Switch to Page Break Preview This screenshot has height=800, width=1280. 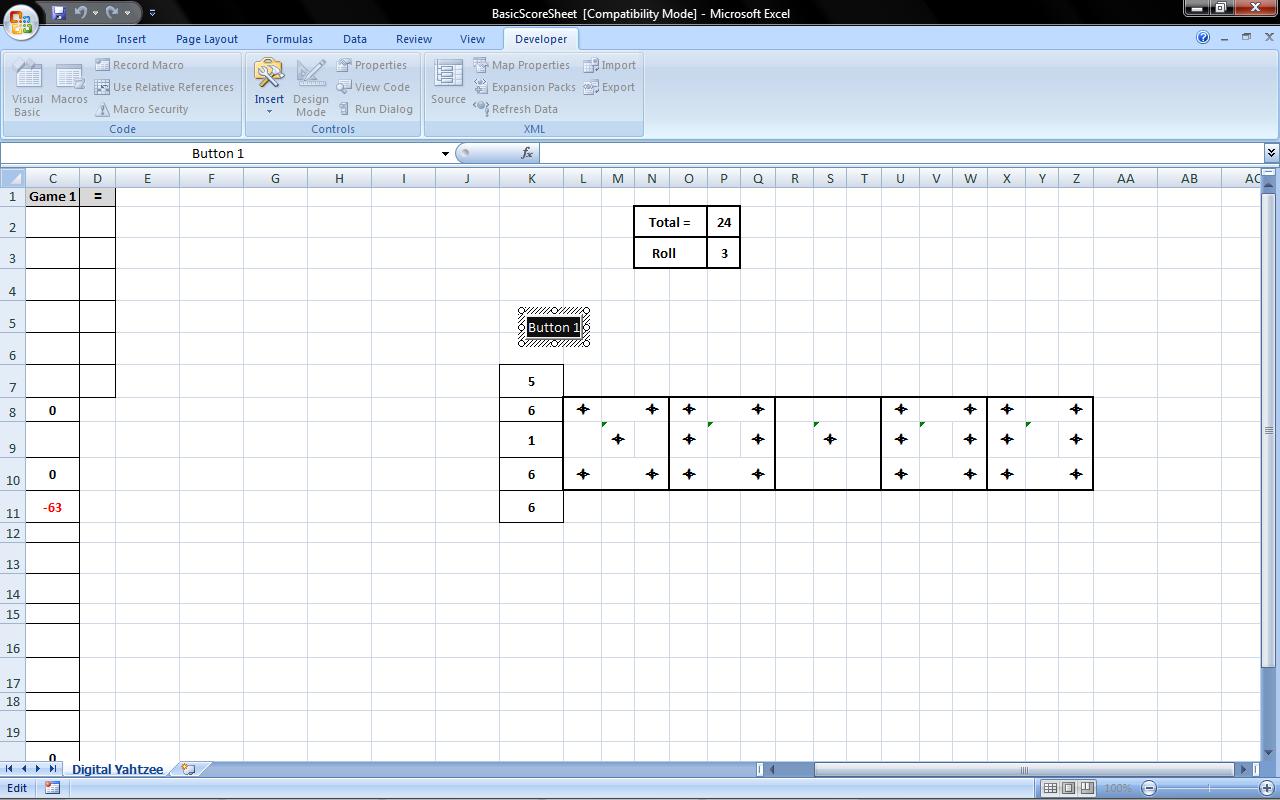[x=1087, y=788]
